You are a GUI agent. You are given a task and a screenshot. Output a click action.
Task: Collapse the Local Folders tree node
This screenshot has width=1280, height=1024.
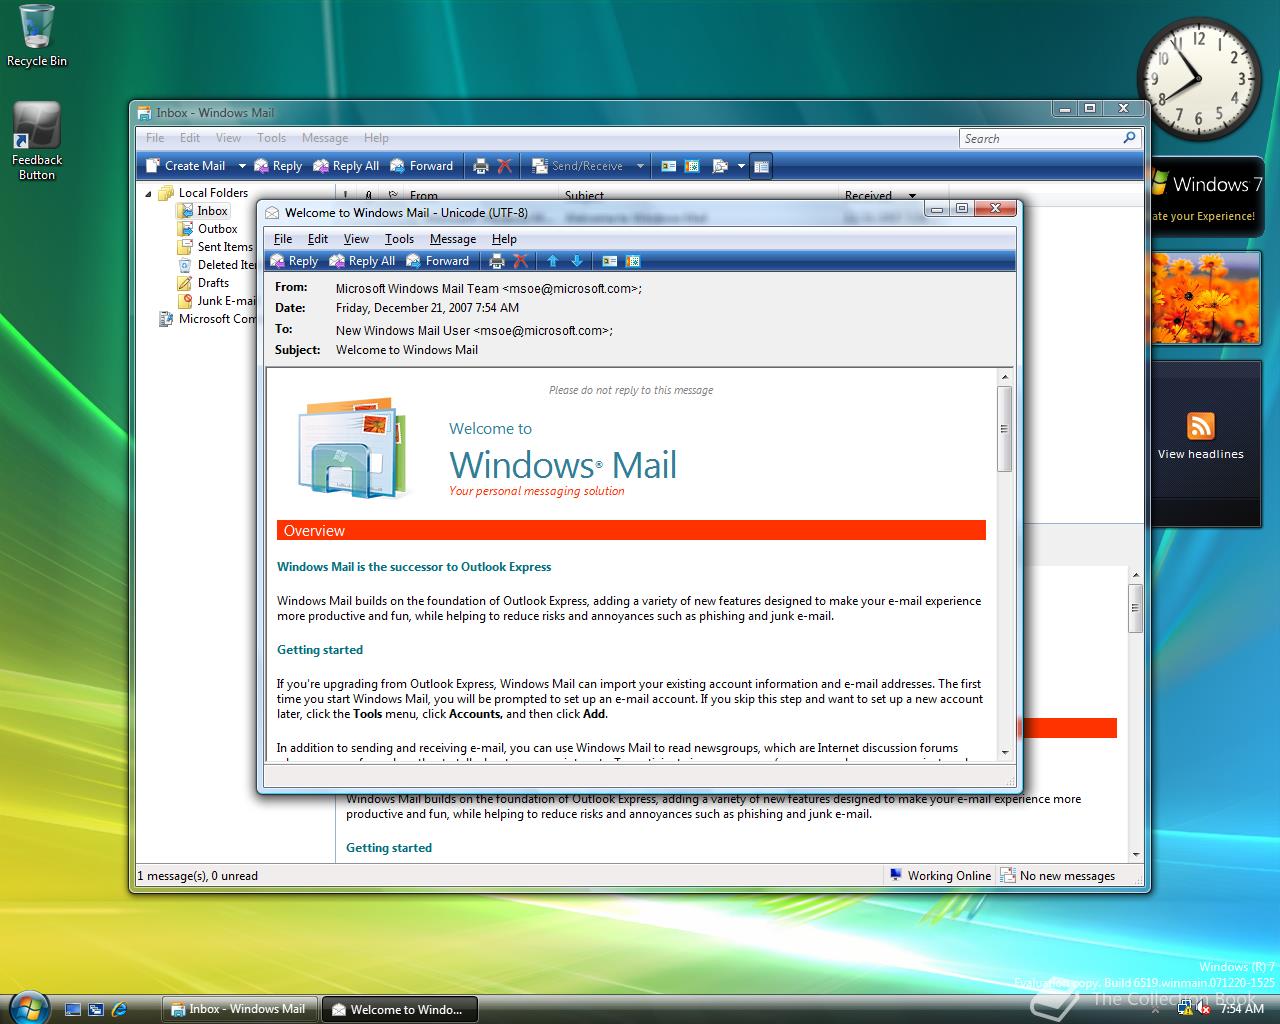pyautogui.click(x=149, y=193)
